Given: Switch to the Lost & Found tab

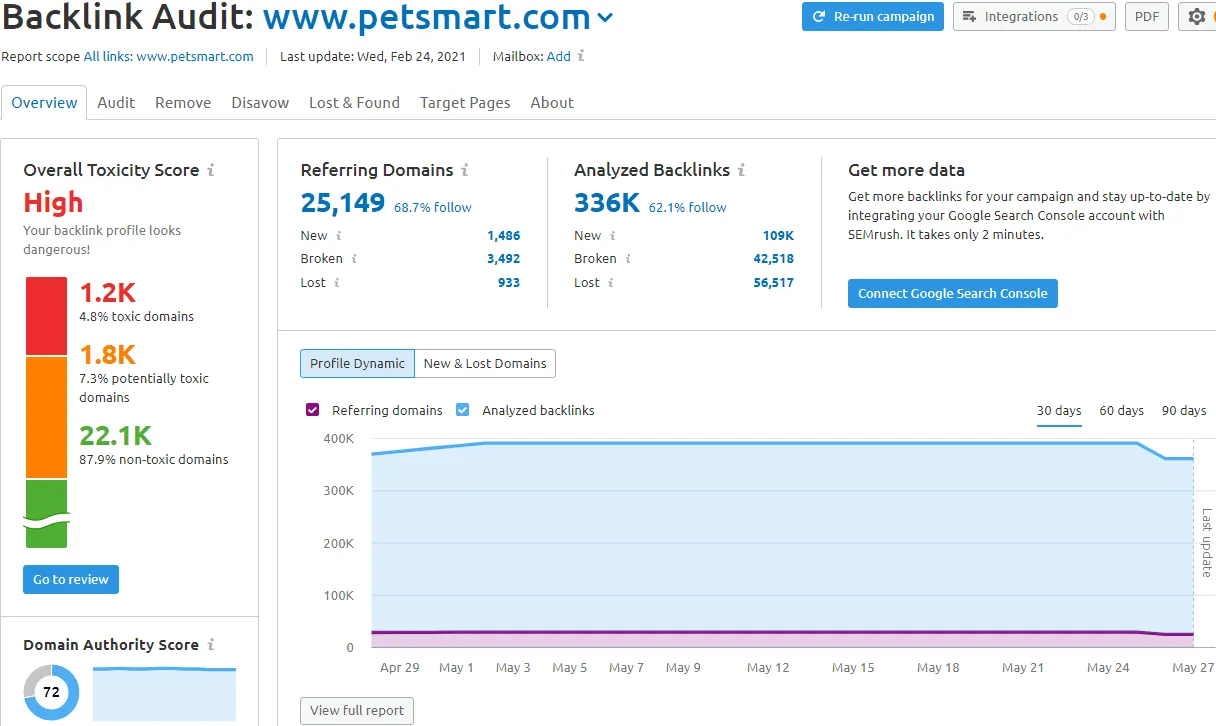Looking at the screenshot, I should [354, 102].
